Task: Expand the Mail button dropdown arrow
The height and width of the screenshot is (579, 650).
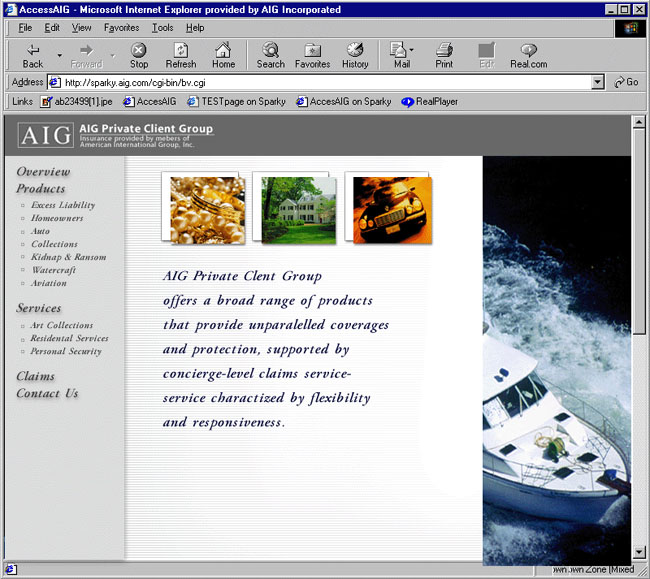Action: (411, 51)
